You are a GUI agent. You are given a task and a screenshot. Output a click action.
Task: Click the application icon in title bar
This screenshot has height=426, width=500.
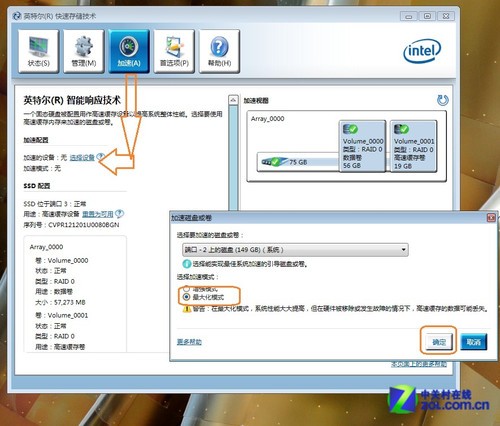point(17,16)
